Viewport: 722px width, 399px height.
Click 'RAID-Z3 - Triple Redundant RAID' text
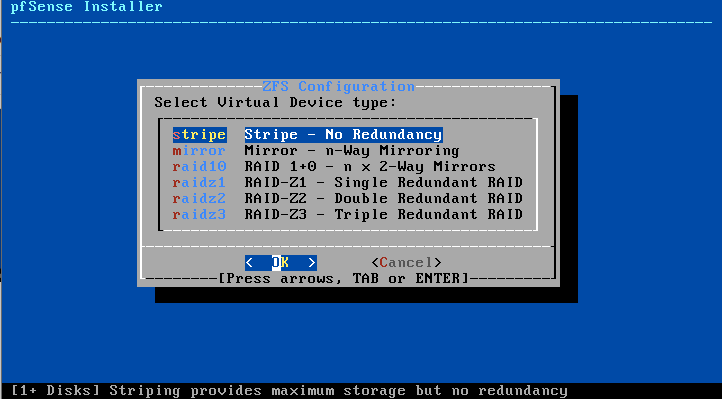384,214
